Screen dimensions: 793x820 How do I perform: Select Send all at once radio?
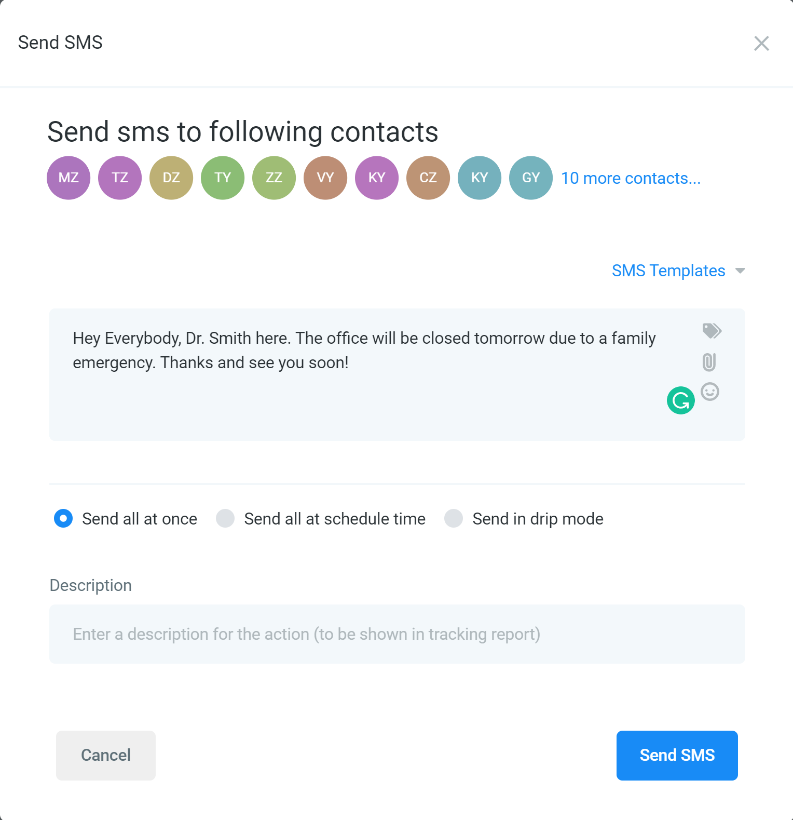(63, 519)
